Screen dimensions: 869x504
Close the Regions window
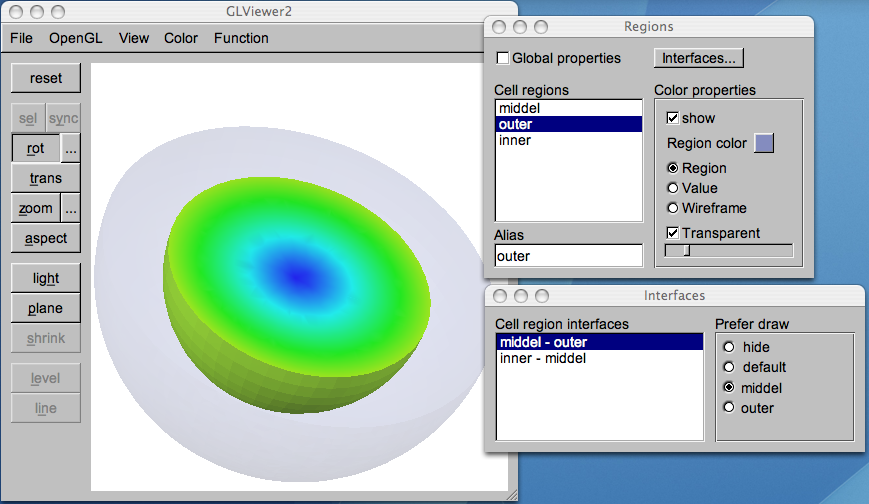coord(499,27)
